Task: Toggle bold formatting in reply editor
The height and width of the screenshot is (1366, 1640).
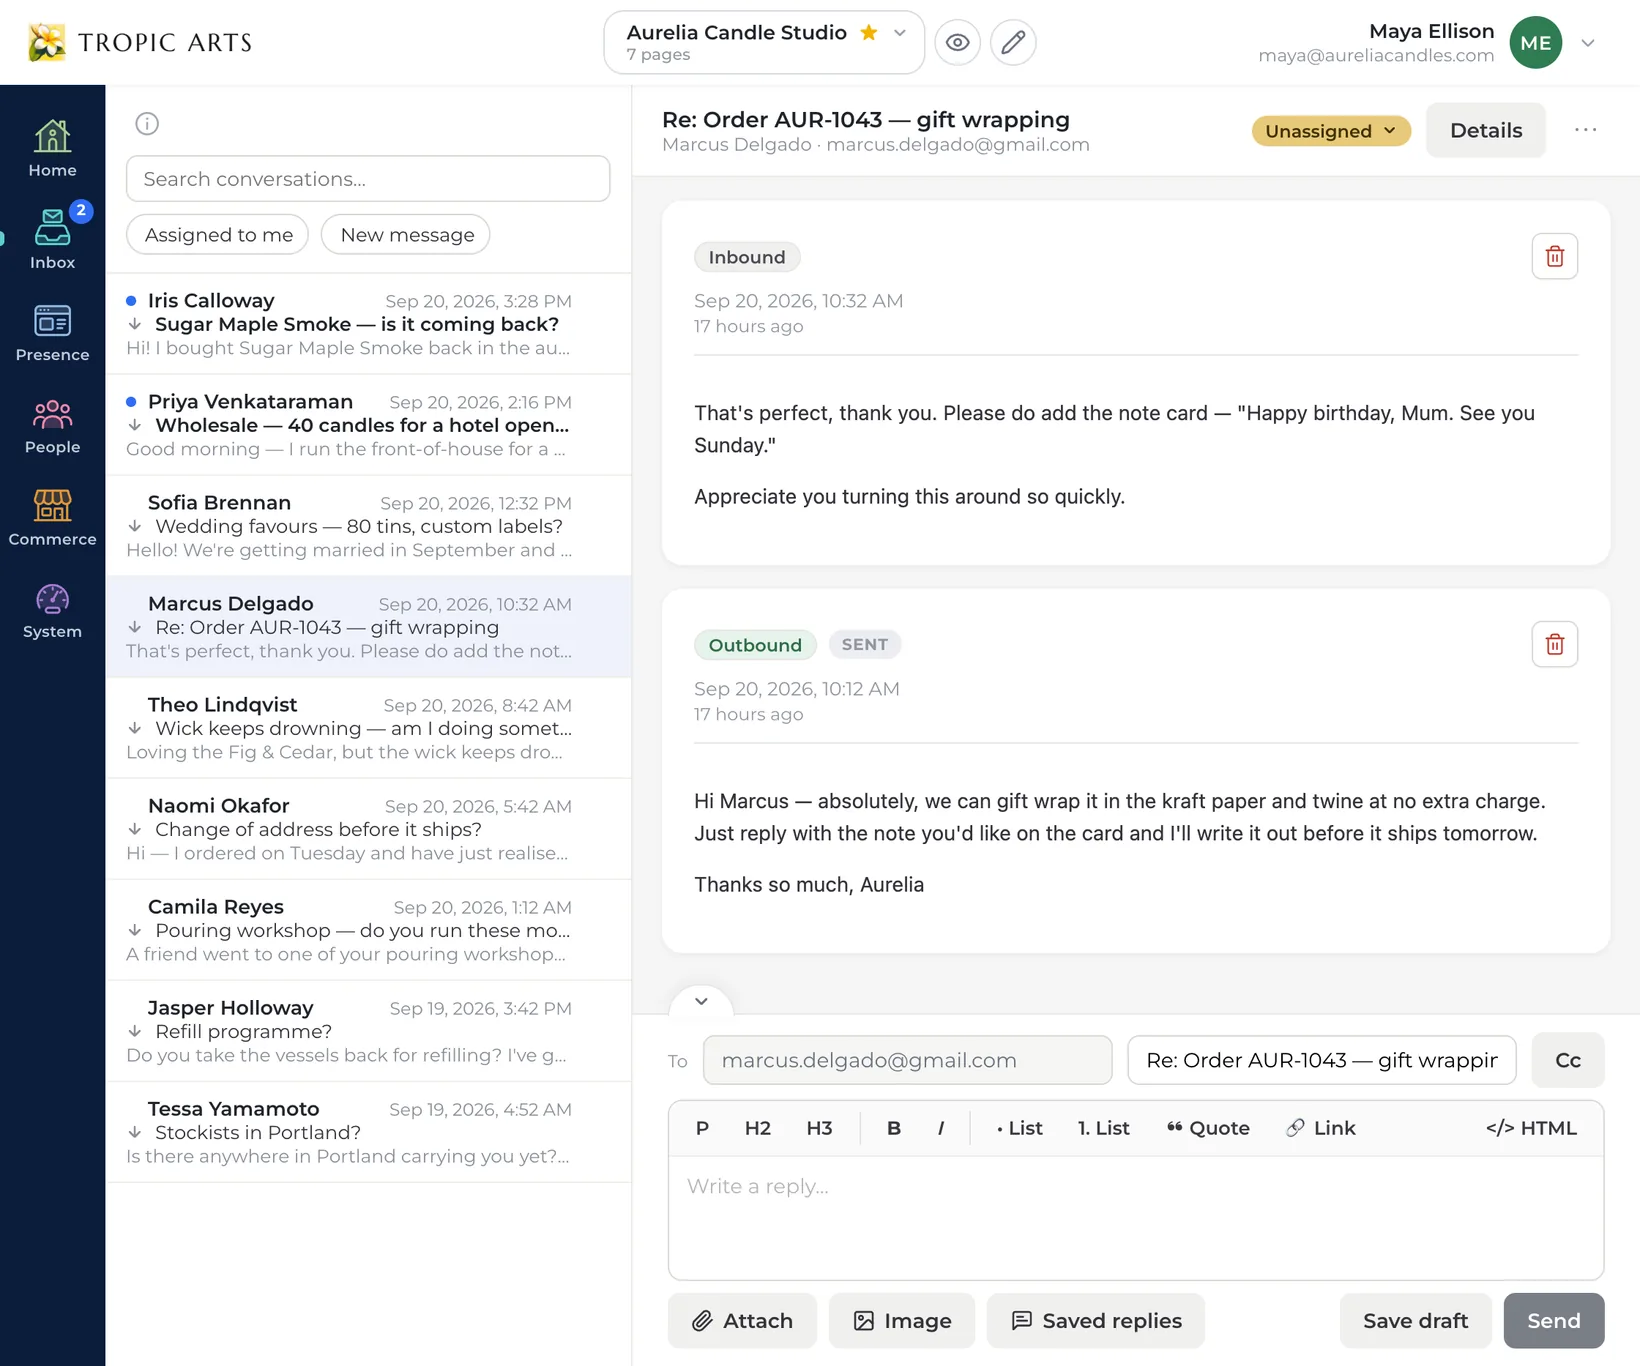Action: click(x=893, y=1128)
